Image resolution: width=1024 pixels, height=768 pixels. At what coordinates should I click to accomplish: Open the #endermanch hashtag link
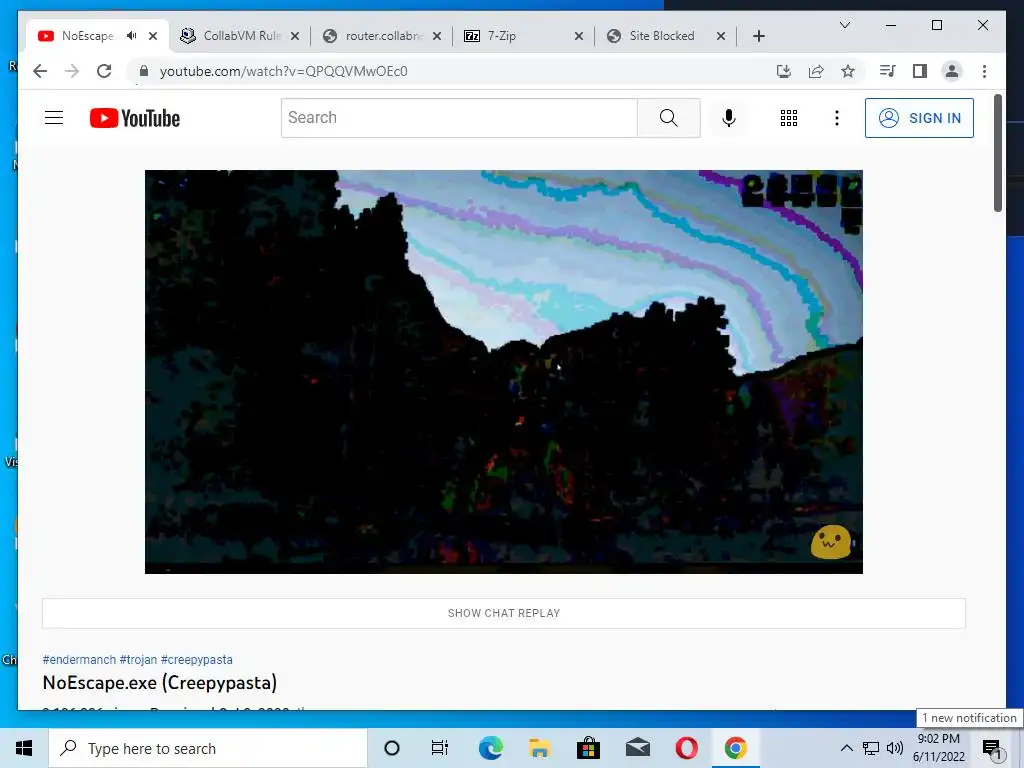[79, 660]
